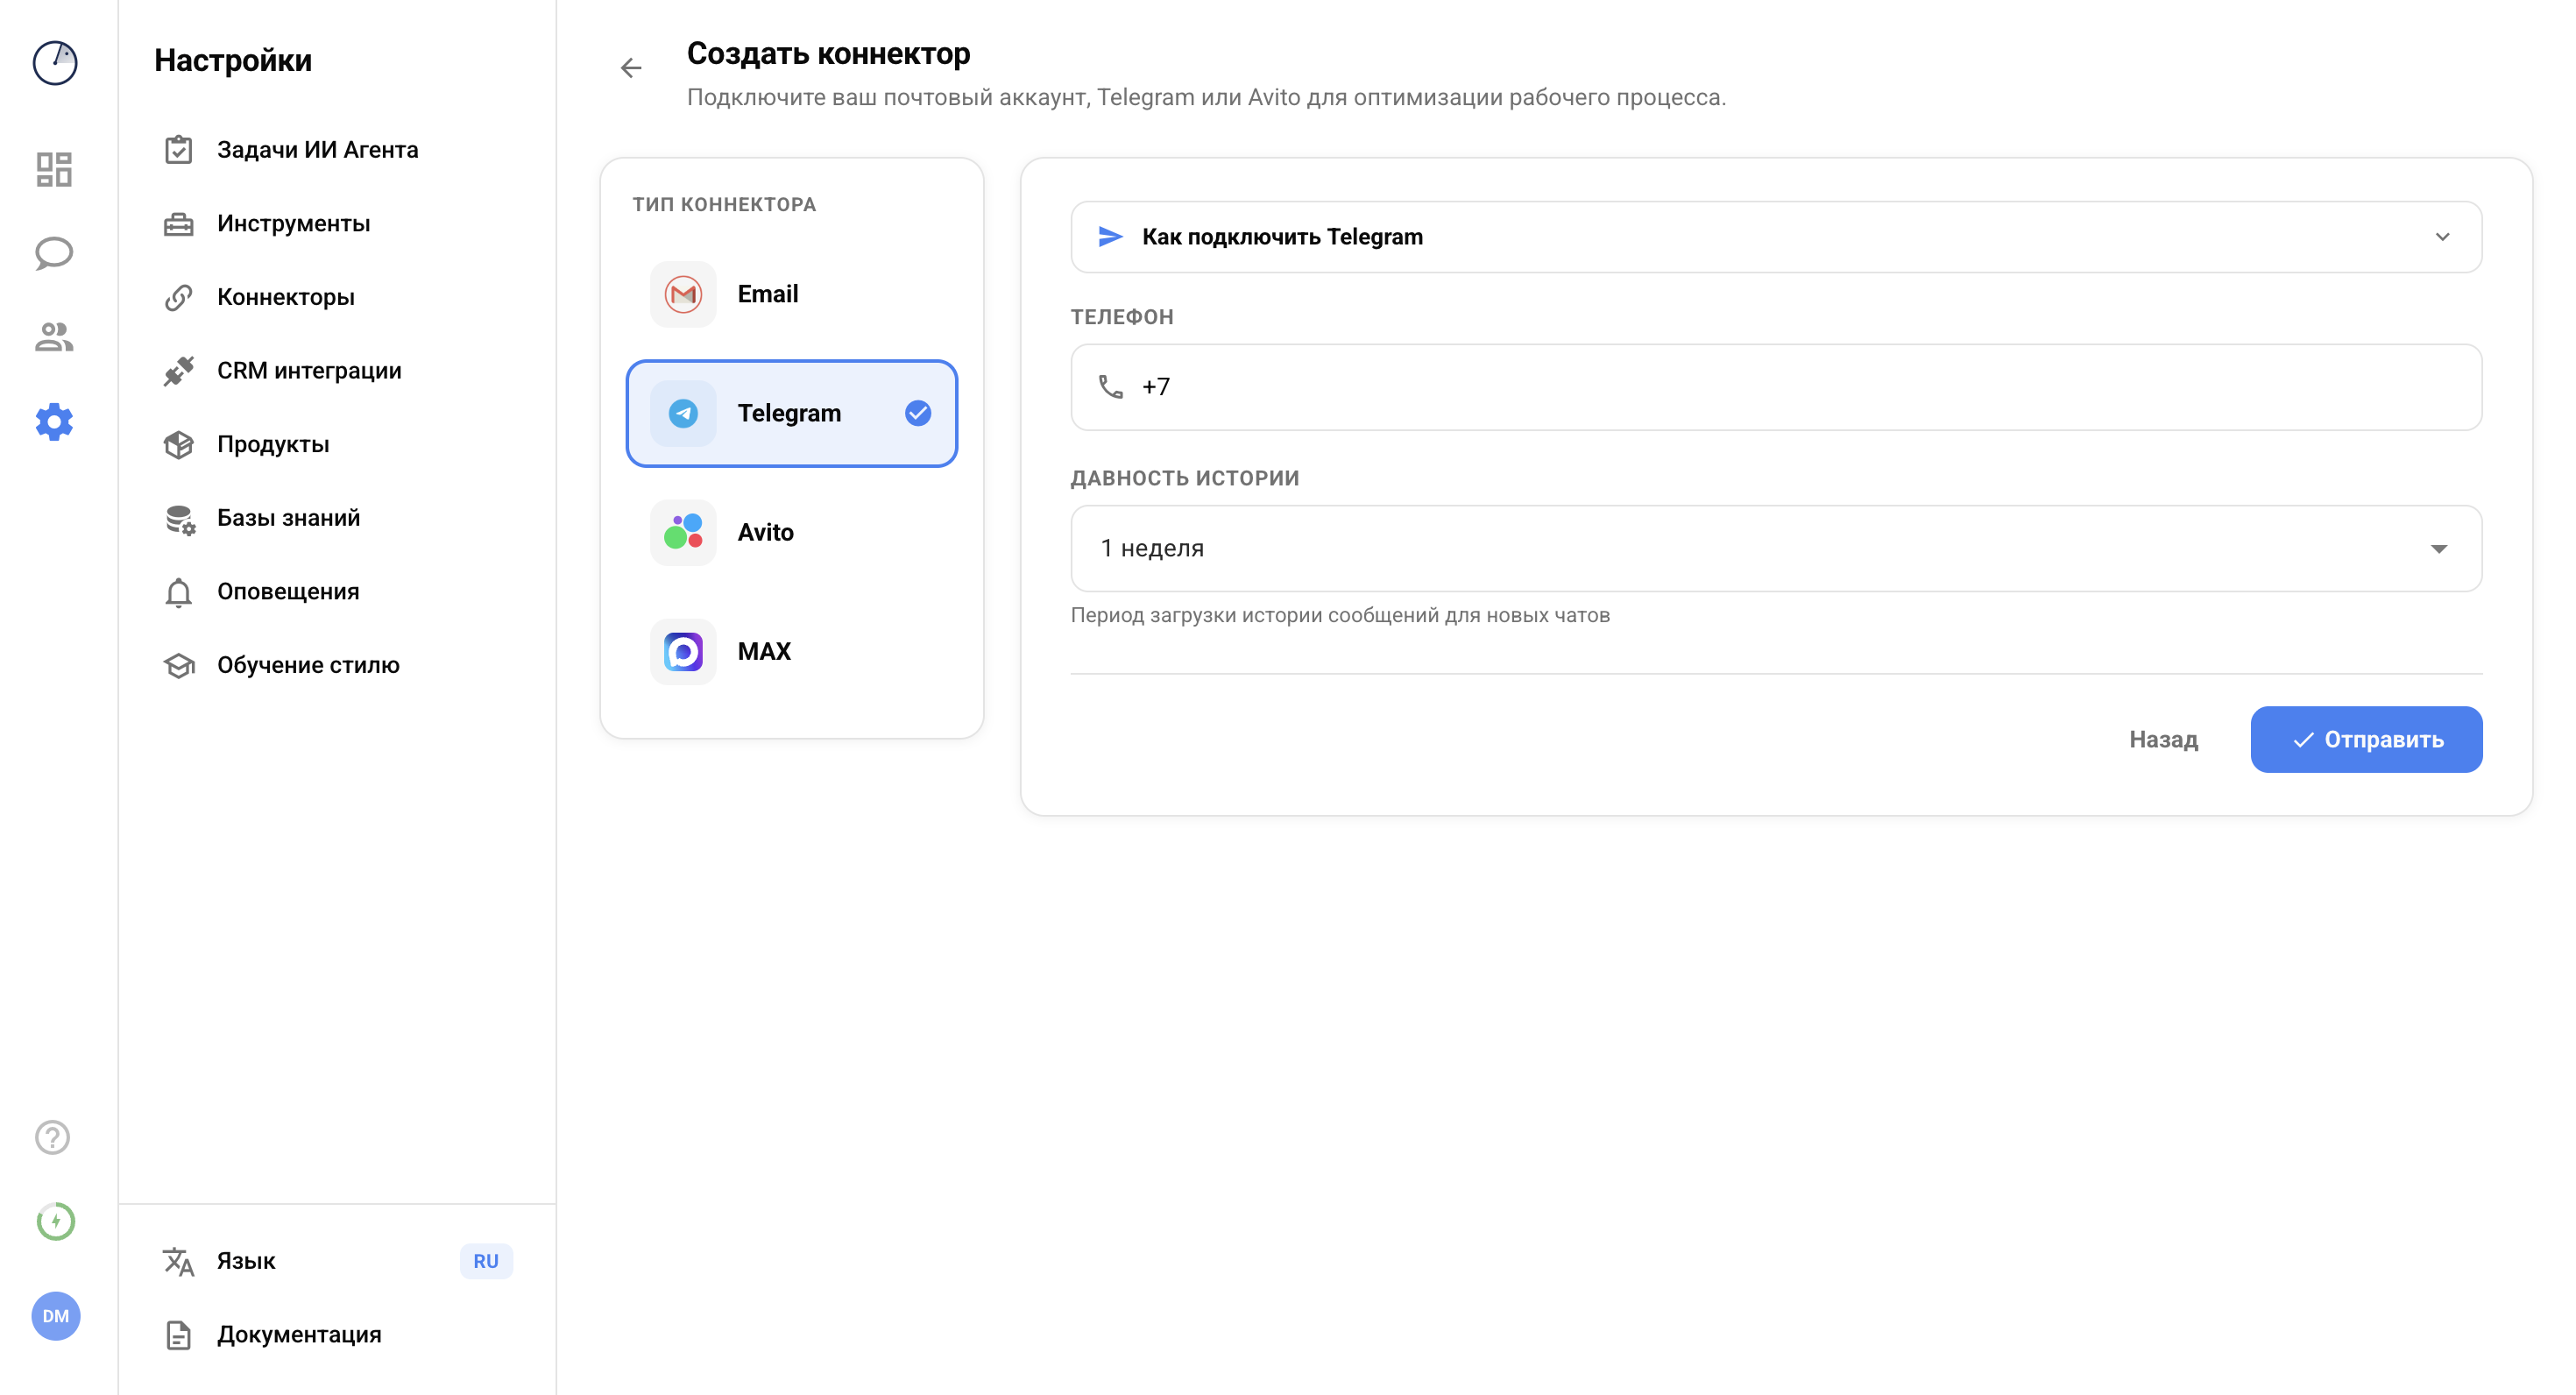Open the dashboard grid icon in sidebar
Viewport: 2576px width, 1395px height.
click(54, 169)
